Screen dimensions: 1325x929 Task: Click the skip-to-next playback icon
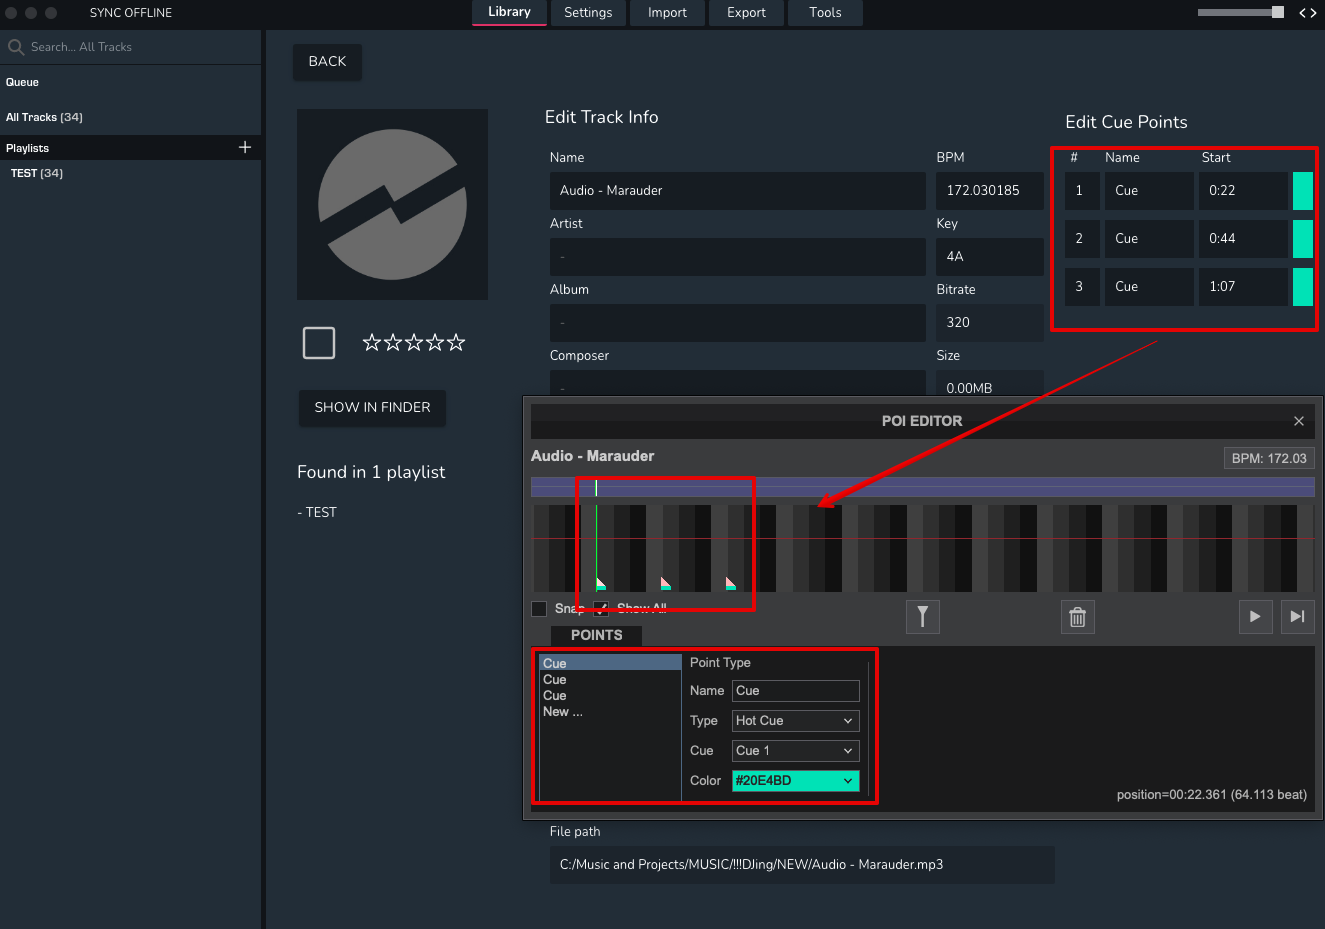point(1297,617)
